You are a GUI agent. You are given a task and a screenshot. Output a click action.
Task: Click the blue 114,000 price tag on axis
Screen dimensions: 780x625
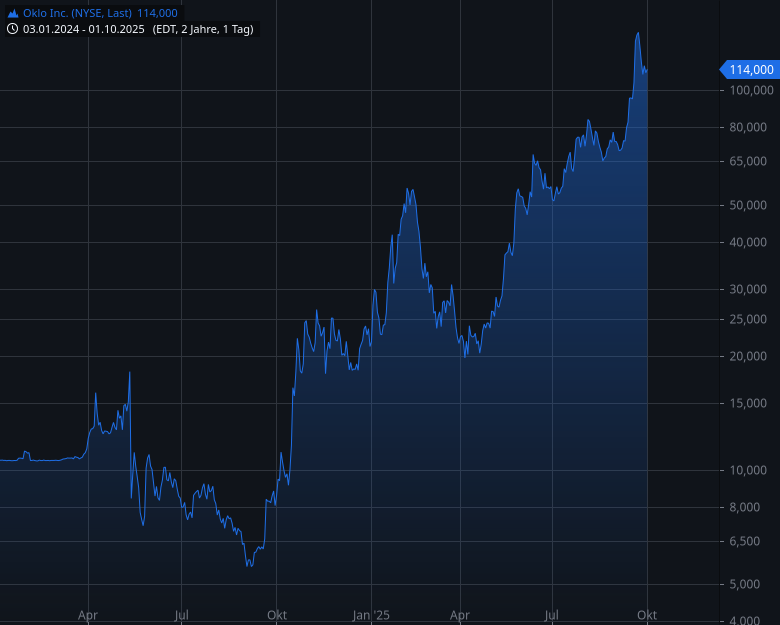click(750, 69)
